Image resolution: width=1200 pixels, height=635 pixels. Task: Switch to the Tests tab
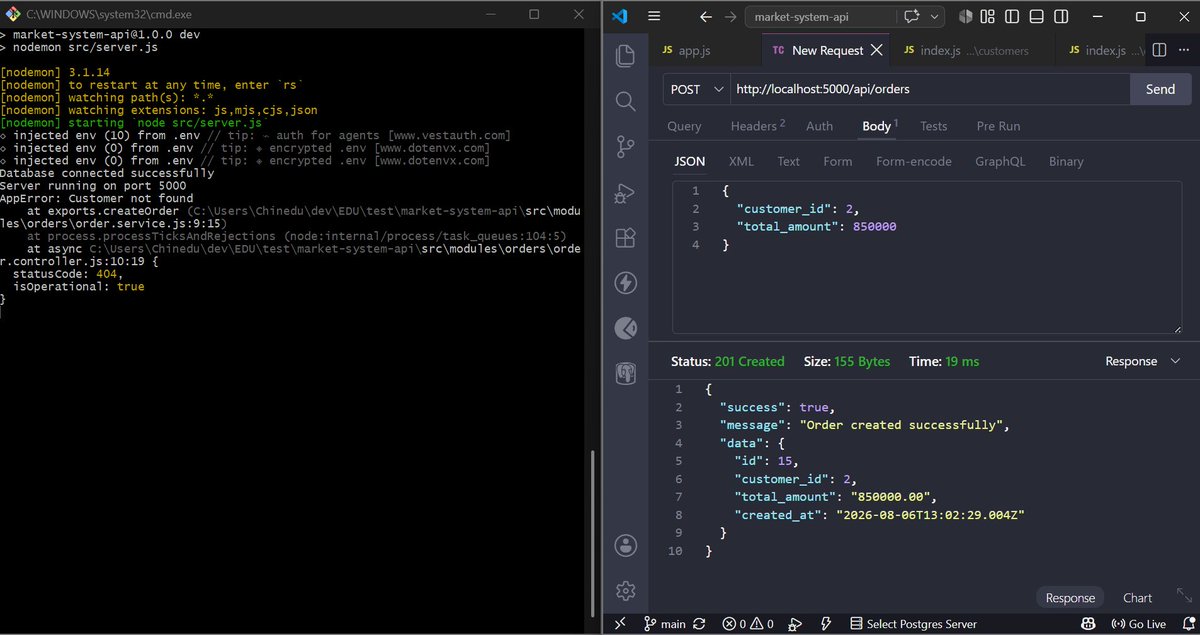click(933, 126)
